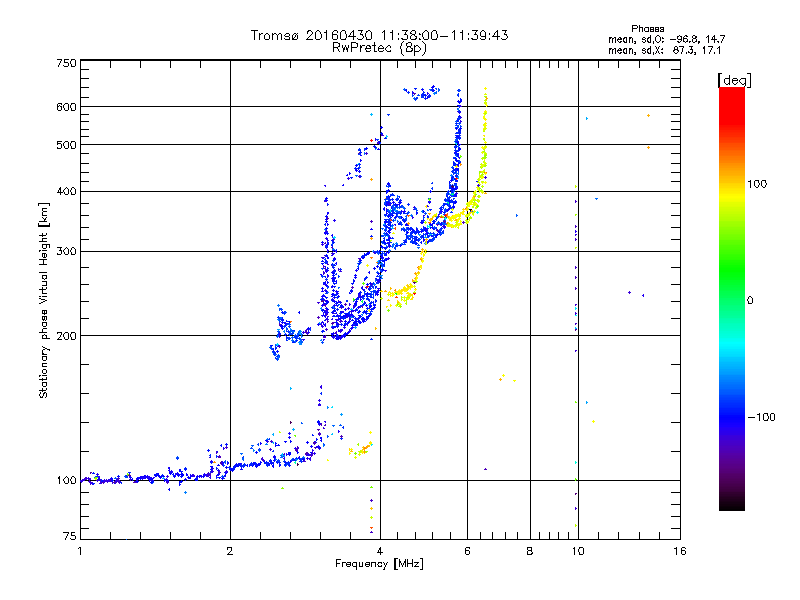The width and height of the screenshot is (800, 600).
Task: Click the small yellow-orange cluster near 4 MHz, 115 km
Action: point(361,450)
